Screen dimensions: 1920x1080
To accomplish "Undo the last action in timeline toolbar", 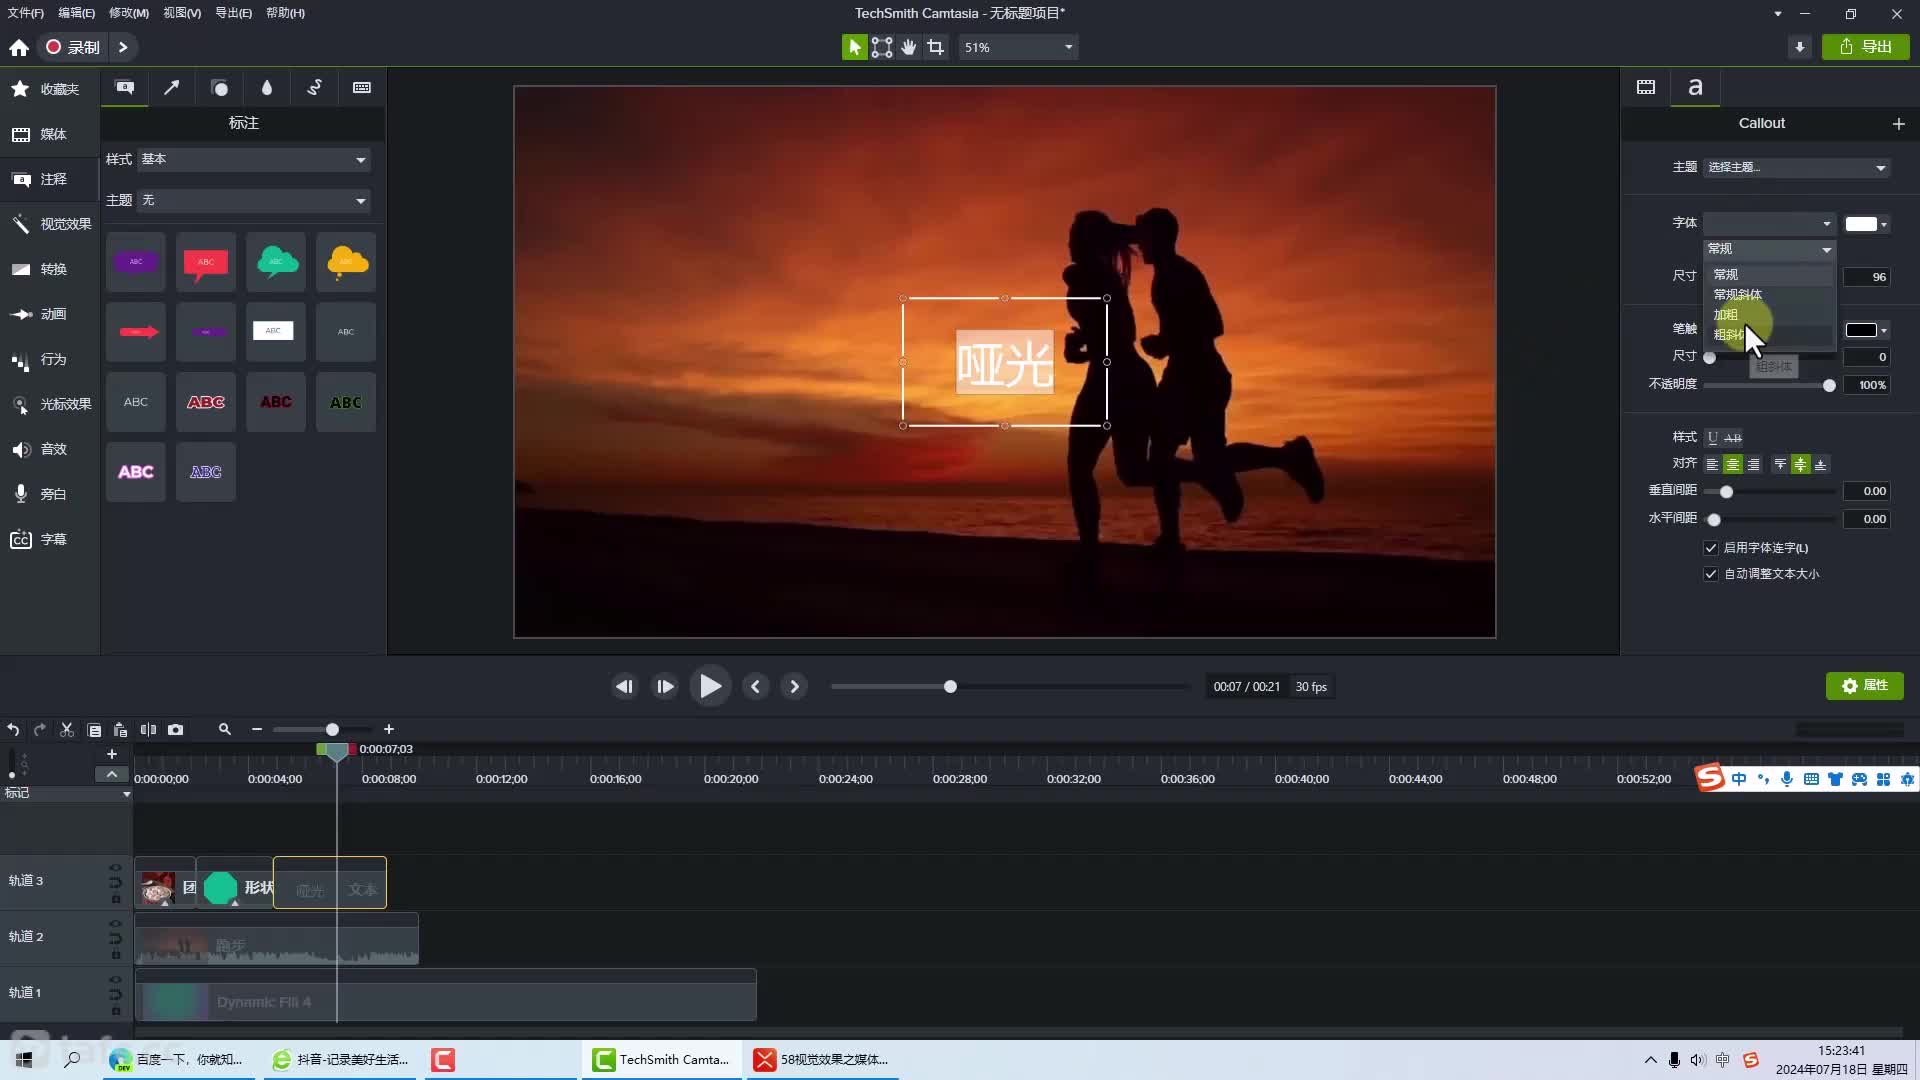I will click(13, 730).
